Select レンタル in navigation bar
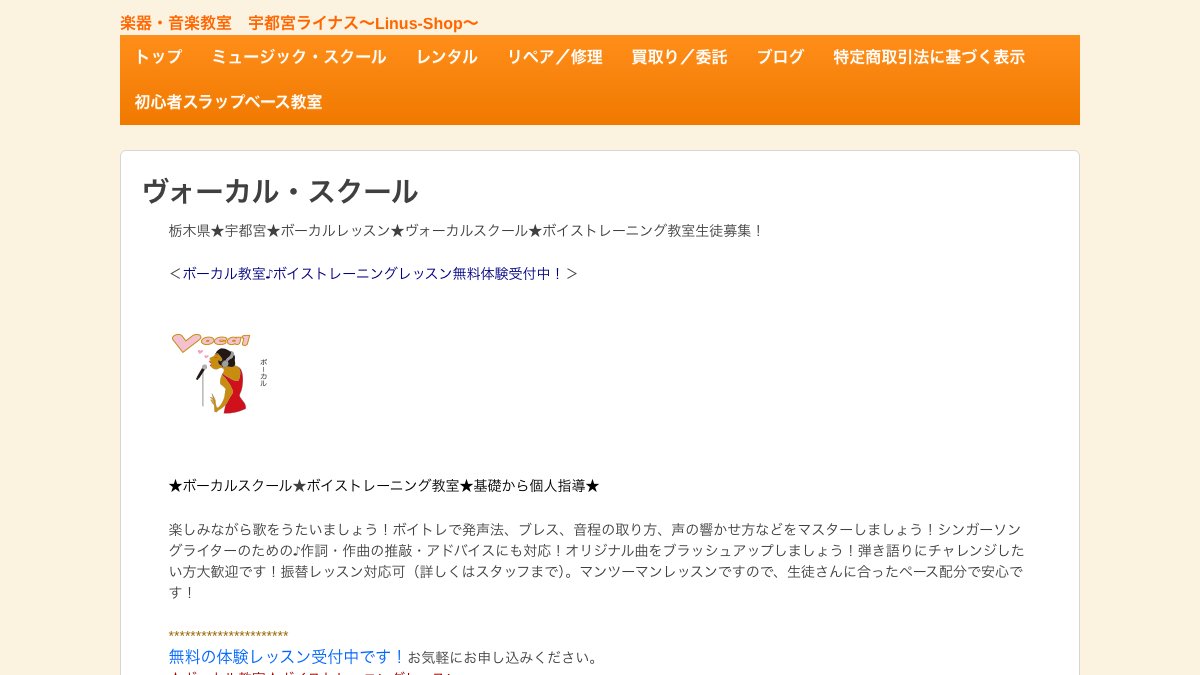1200x675 pixels. 447,57
